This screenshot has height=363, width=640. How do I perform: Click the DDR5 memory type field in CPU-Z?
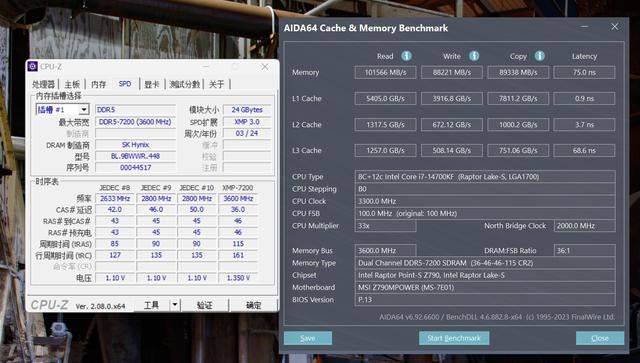pyautogui.click(x=136, y=109)
